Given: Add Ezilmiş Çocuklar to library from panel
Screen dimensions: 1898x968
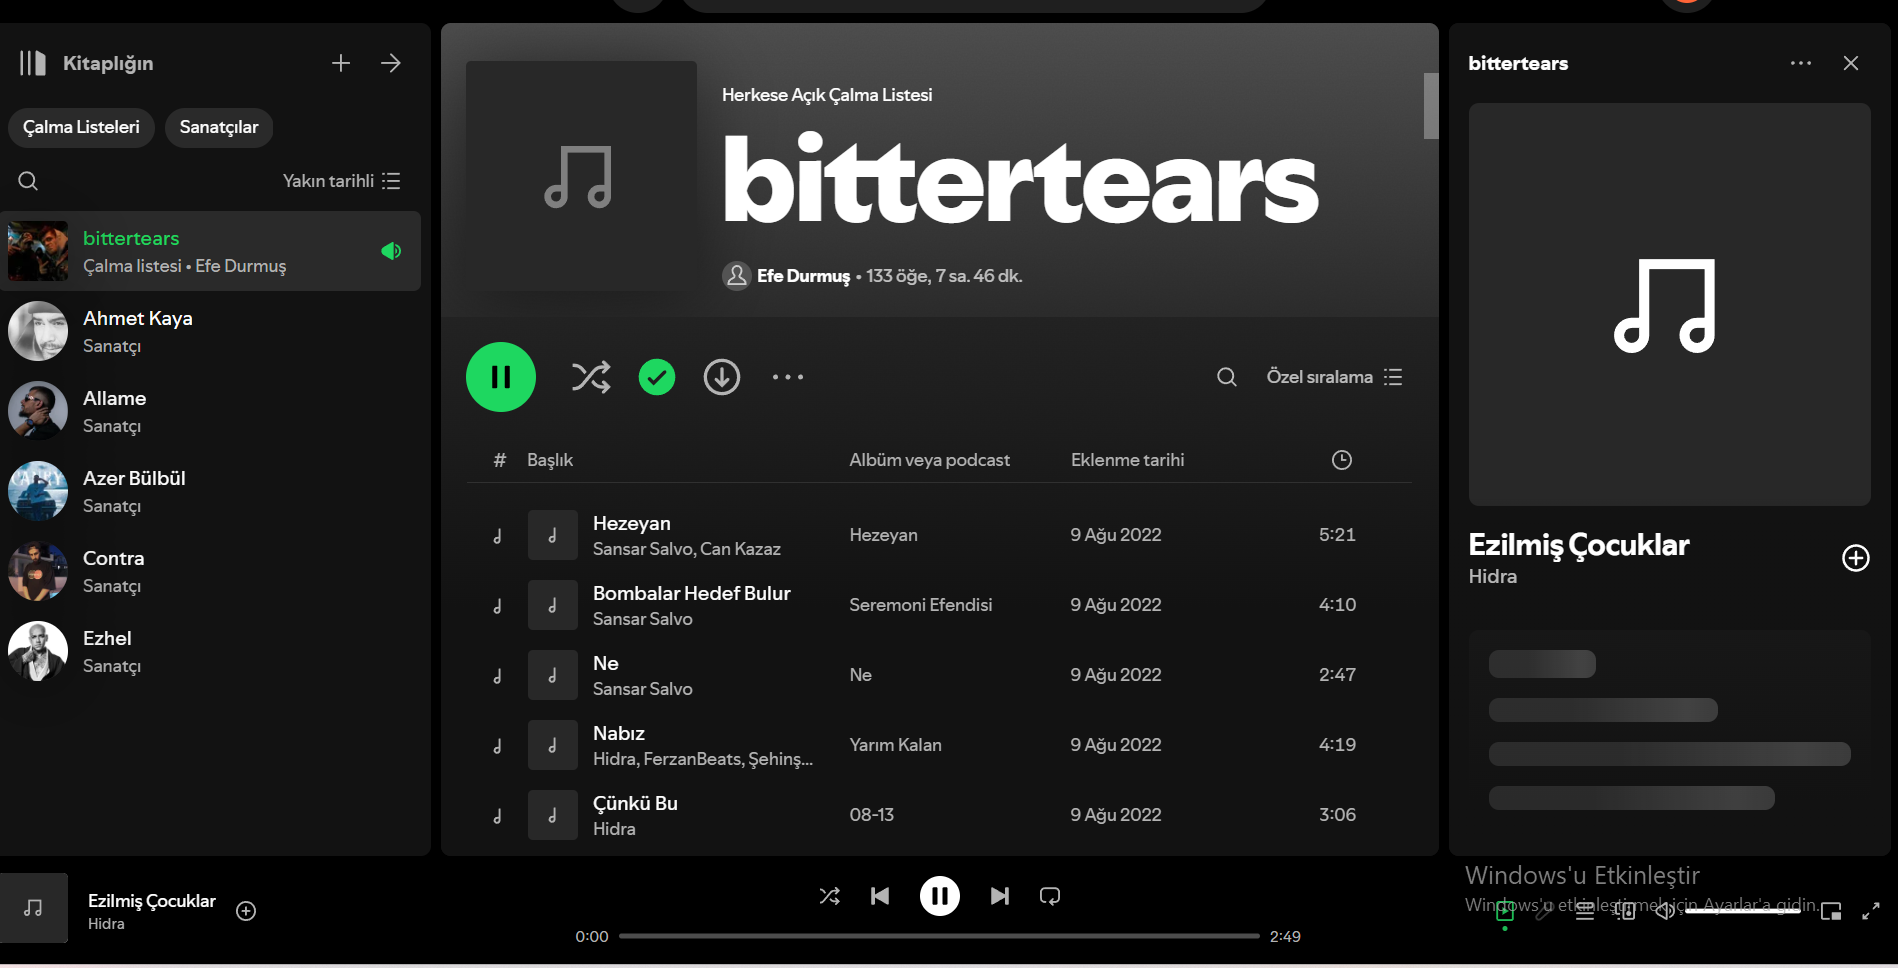Looking at the screenshot, I should (1856, 558).
